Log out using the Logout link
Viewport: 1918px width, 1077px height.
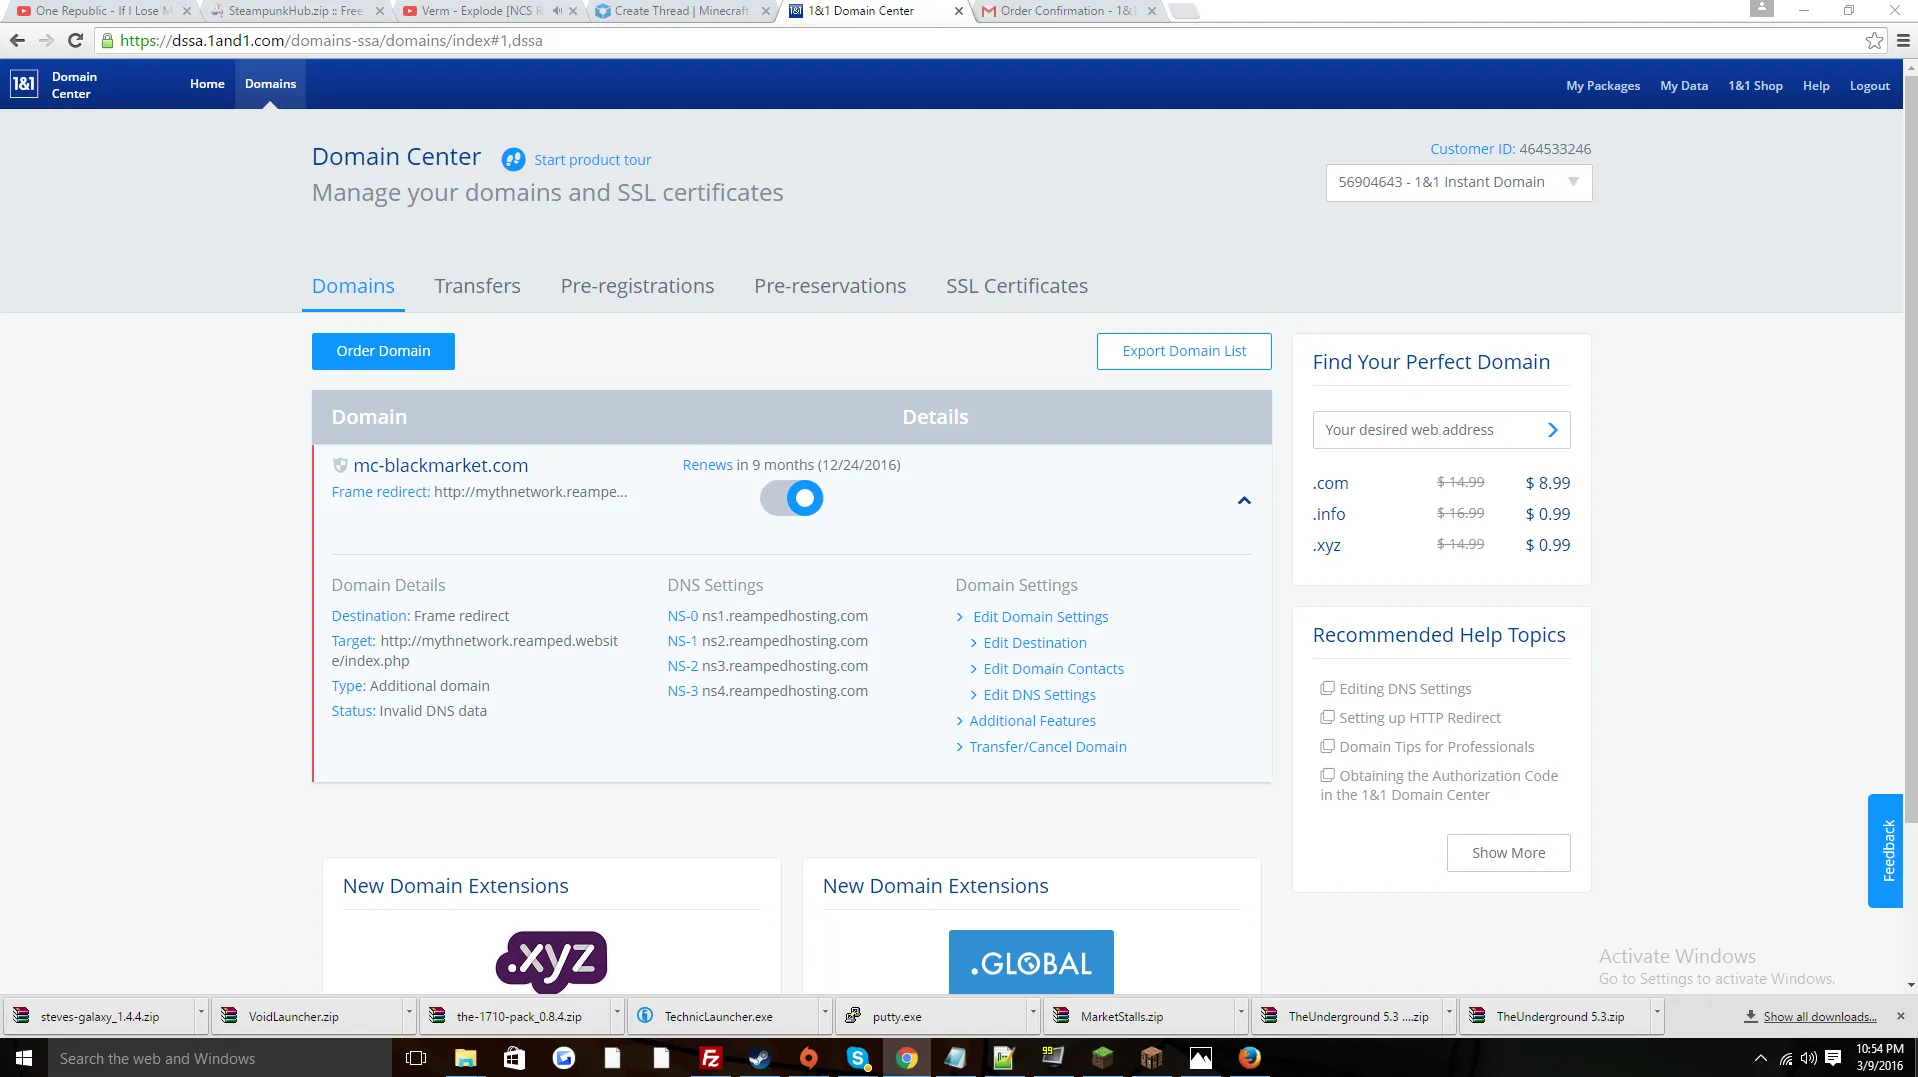1869,86
